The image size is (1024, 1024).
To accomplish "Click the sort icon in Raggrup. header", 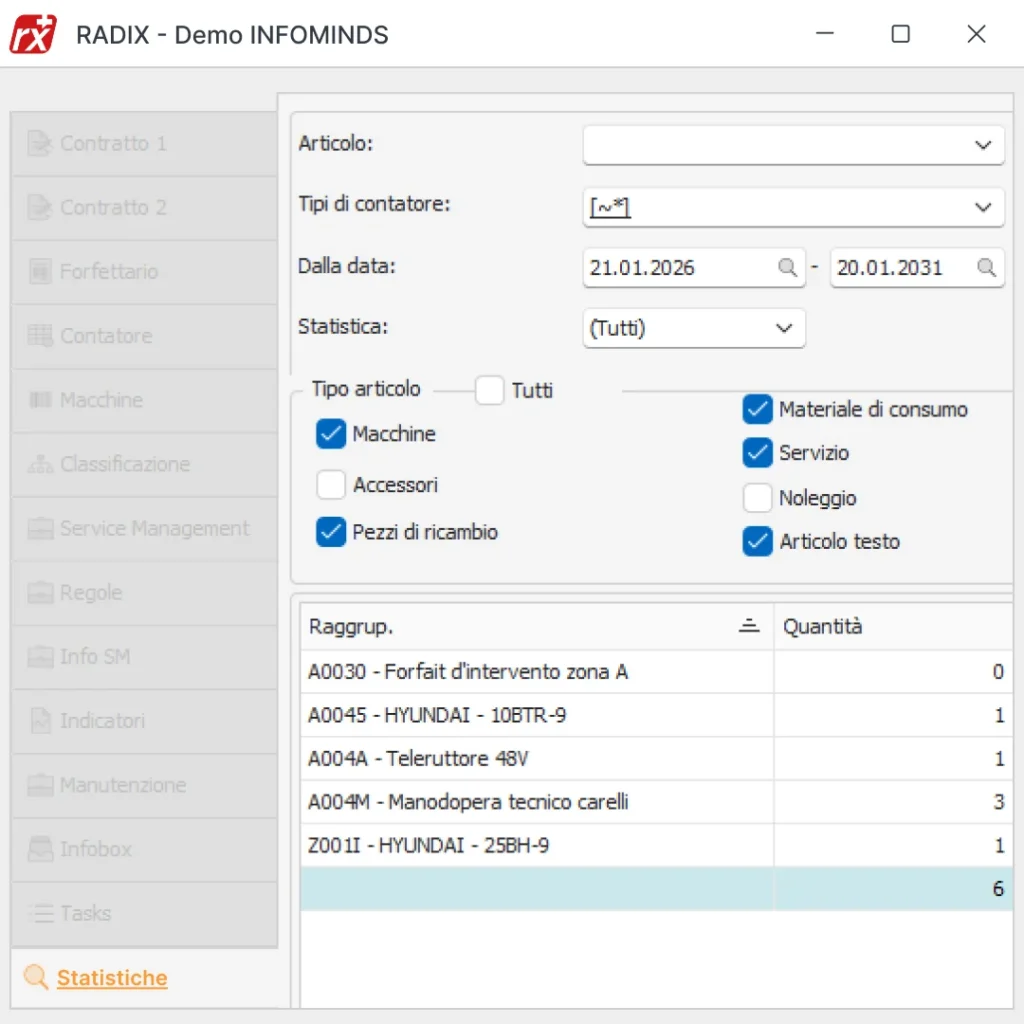I will click(x=749, y=627).
